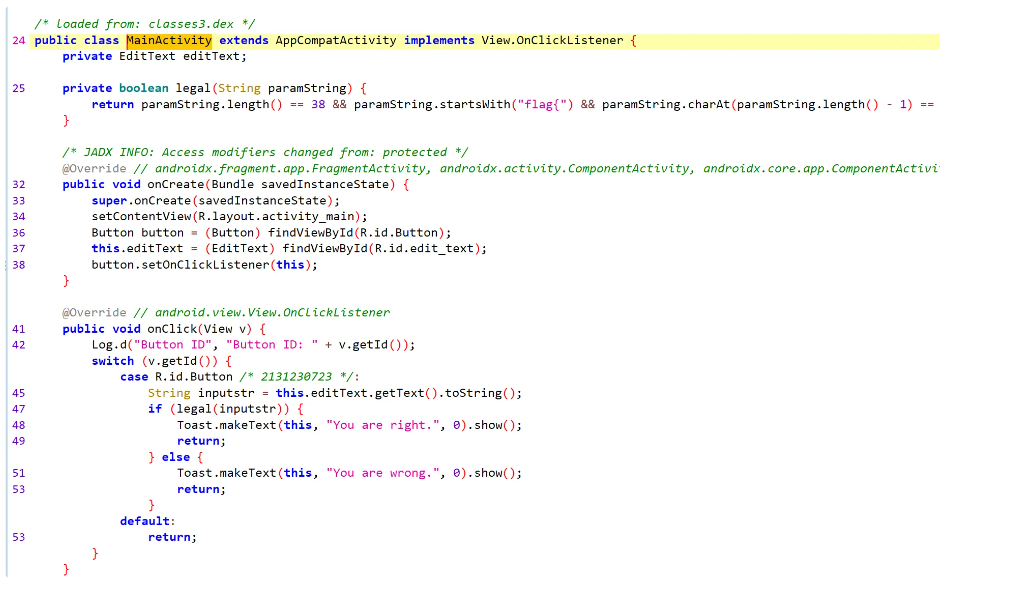Click R.layout.activity_main in setContentView
The height and width of the screenshot is (593, 1031).
tap(276, 217)
